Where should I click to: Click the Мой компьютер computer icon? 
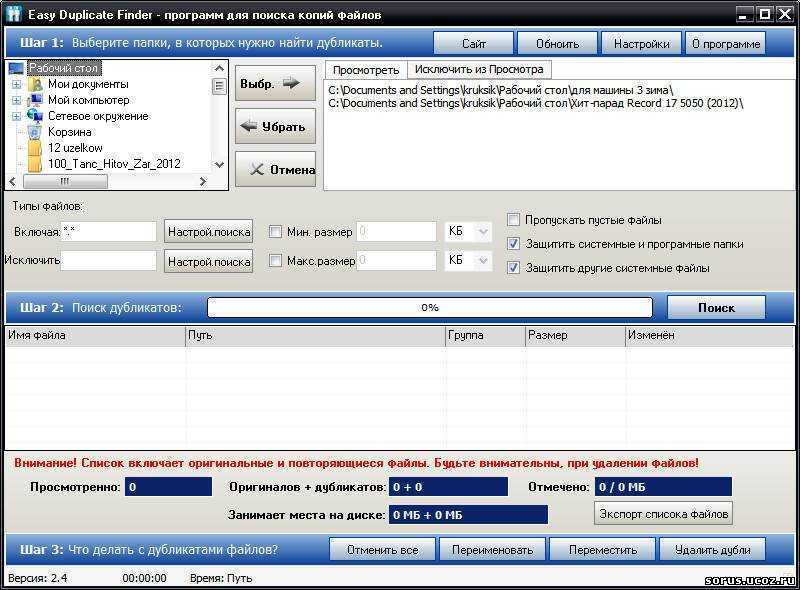[x=35, y=100]
